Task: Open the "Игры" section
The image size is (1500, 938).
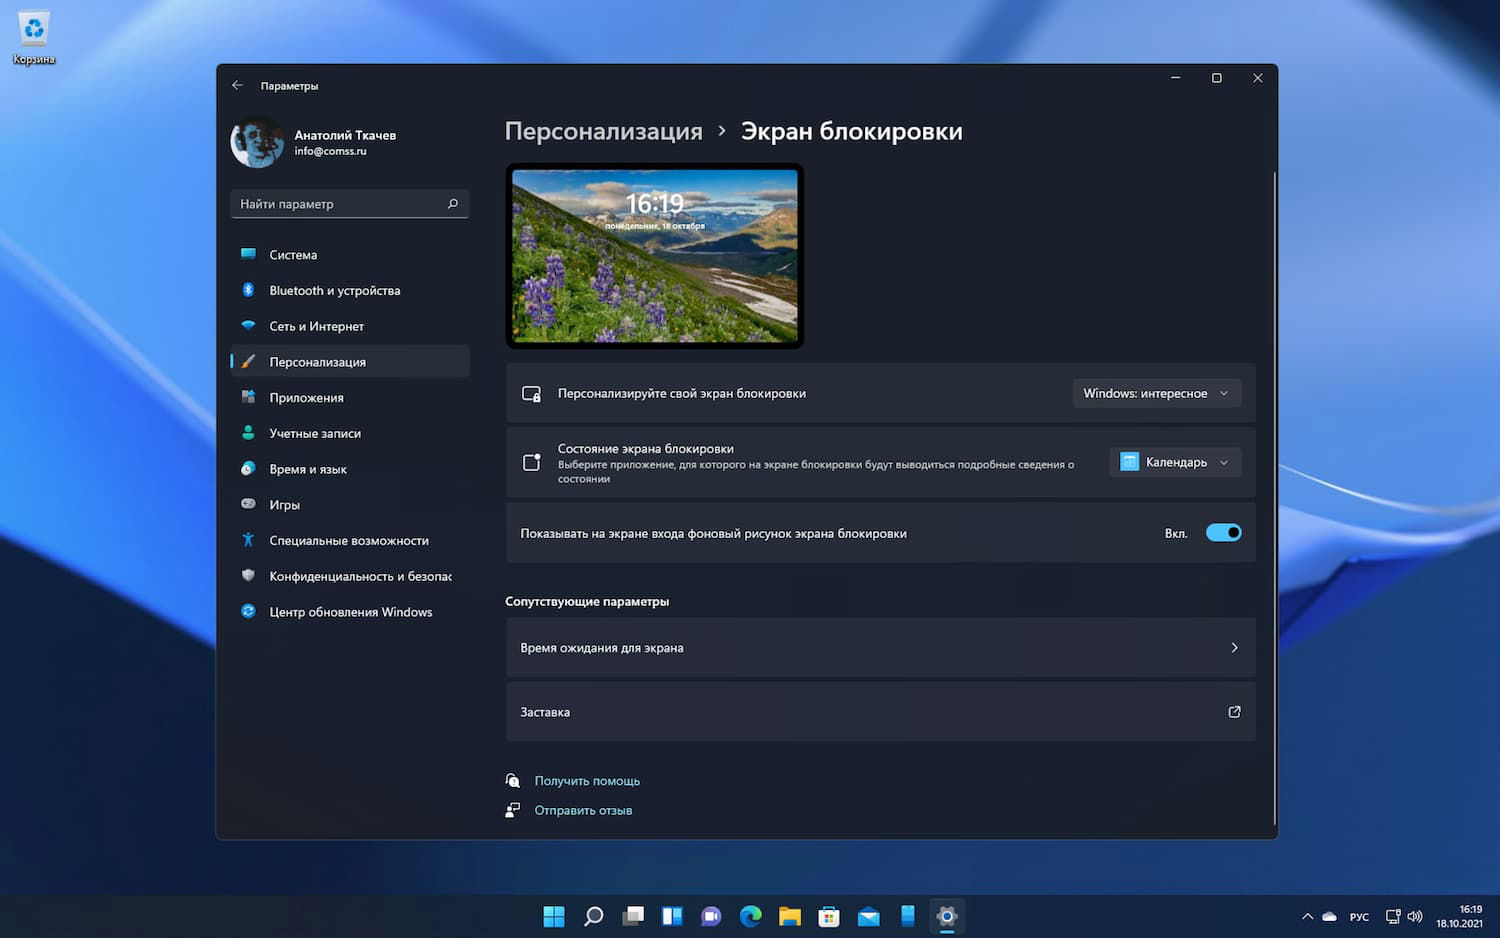Action: (x=349, y=505)
